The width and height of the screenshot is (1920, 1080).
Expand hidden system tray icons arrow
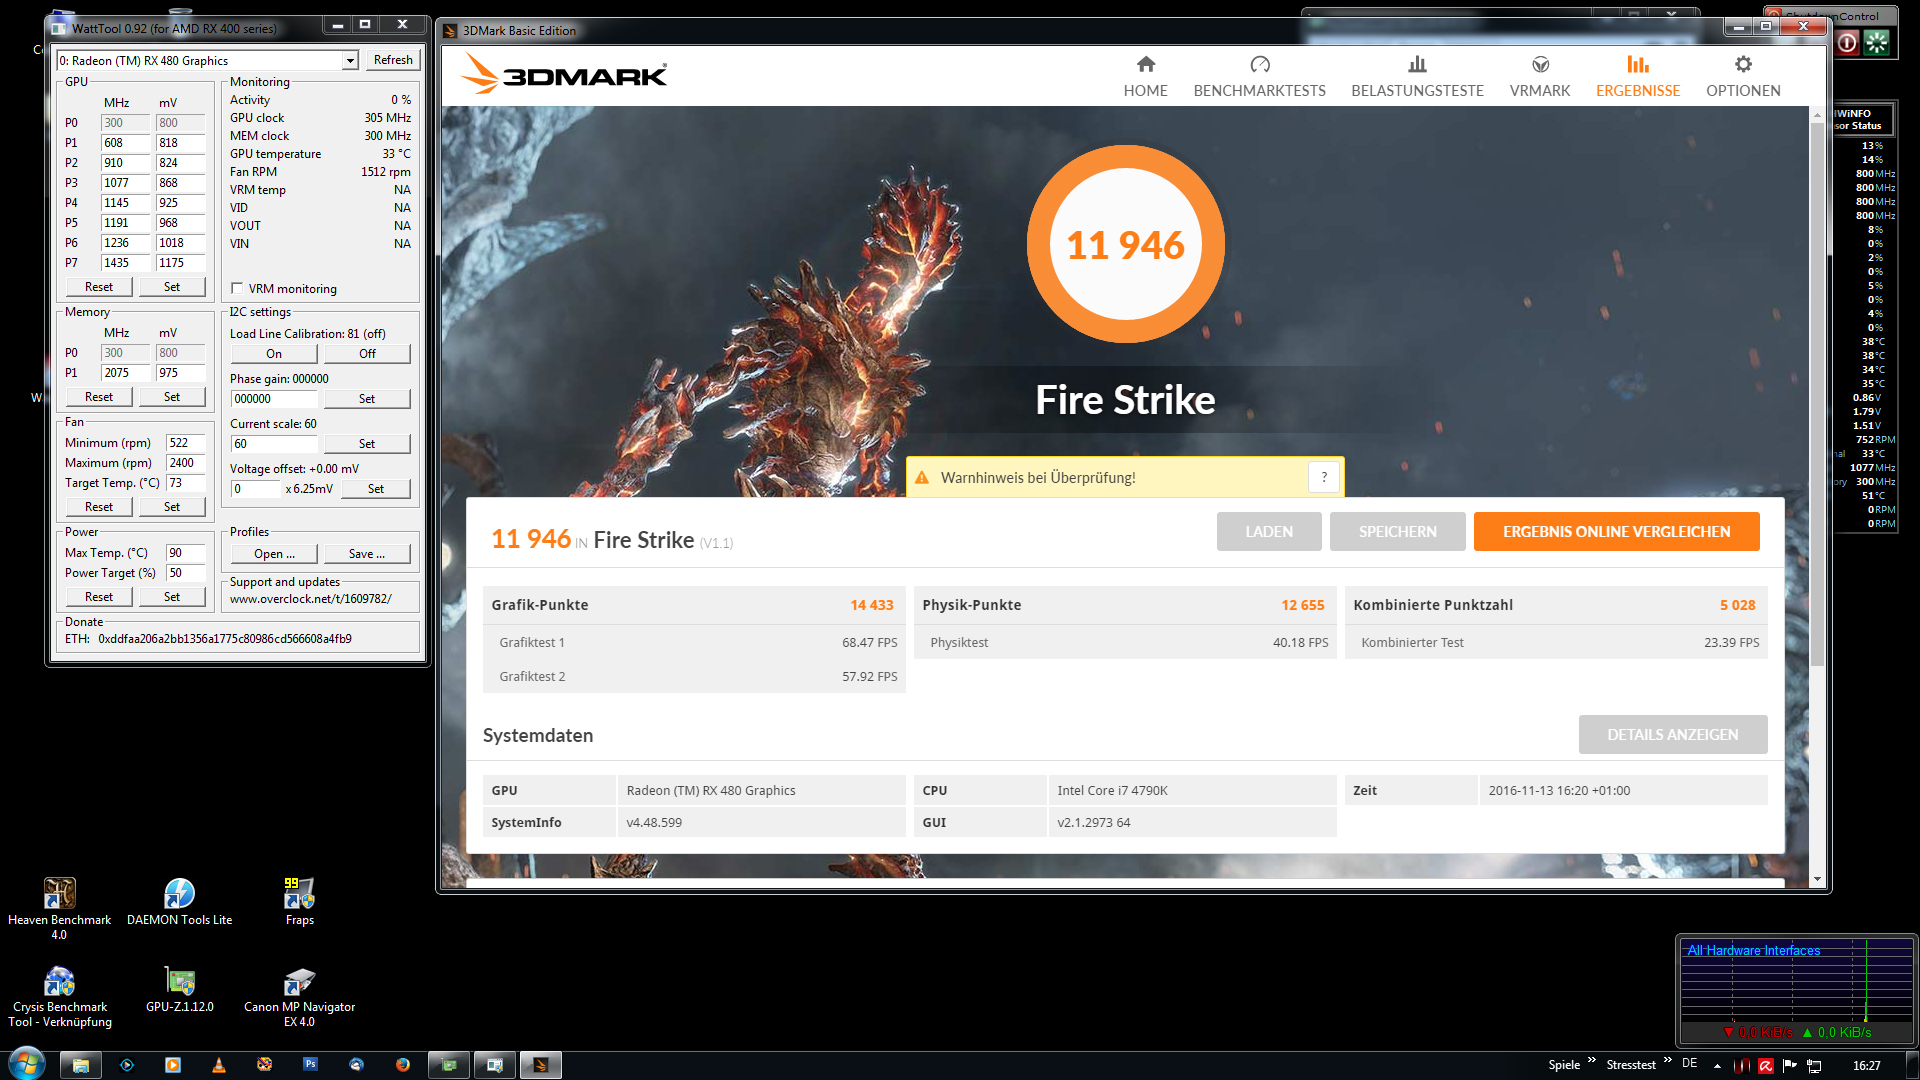coord(1717,1066)
